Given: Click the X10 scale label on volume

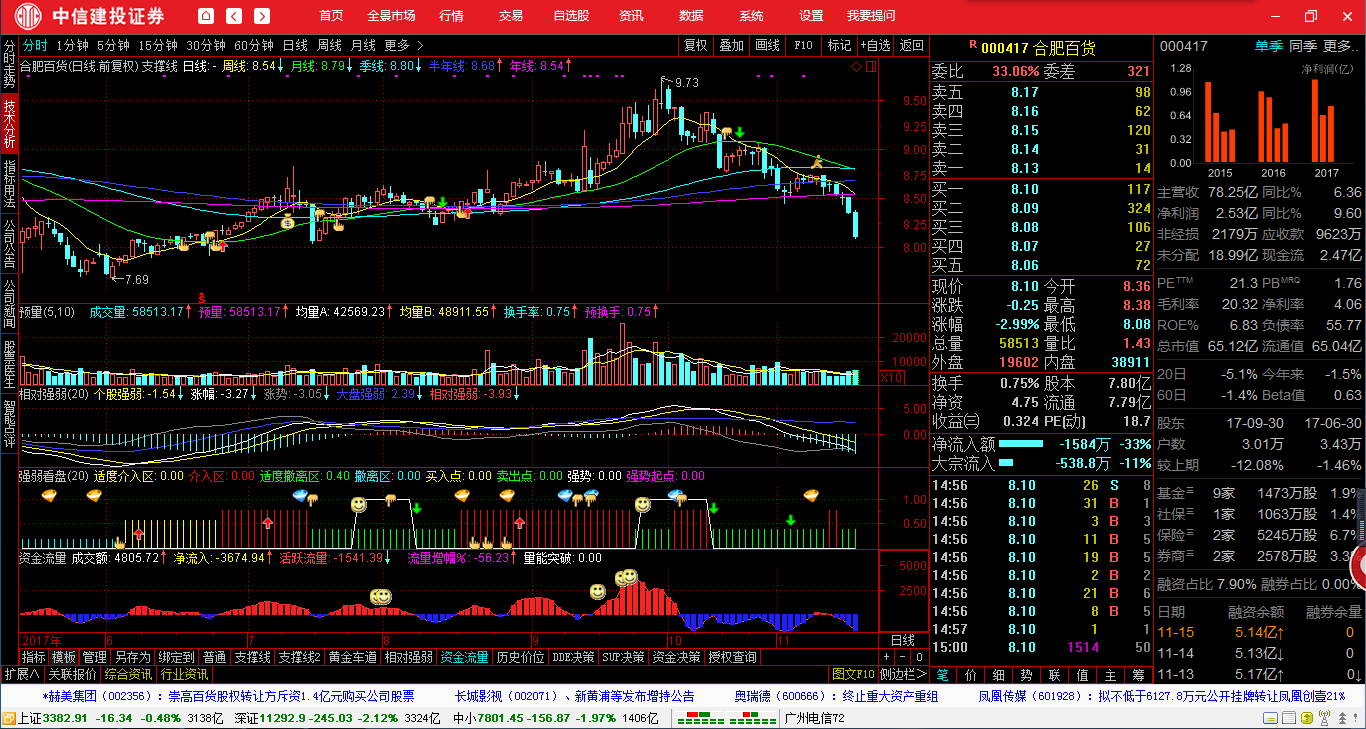Looking at the screenshot, I should click(890, 378).
